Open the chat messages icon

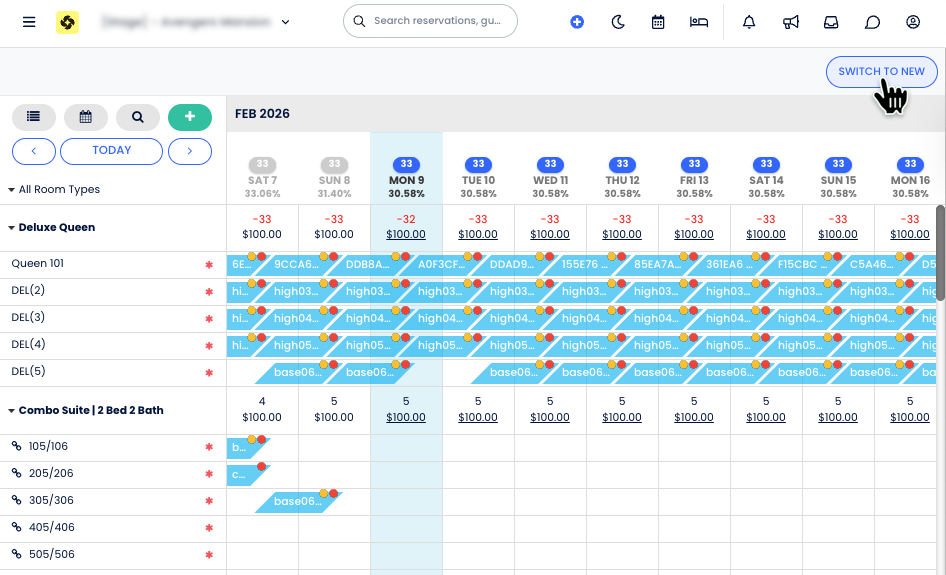(872, 22)
